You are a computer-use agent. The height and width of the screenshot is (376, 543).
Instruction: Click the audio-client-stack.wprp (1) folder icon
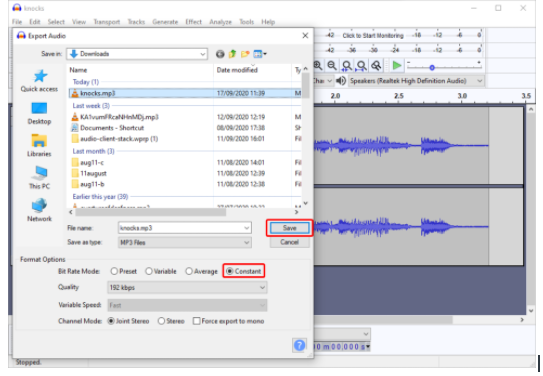(x=75, y=139)
